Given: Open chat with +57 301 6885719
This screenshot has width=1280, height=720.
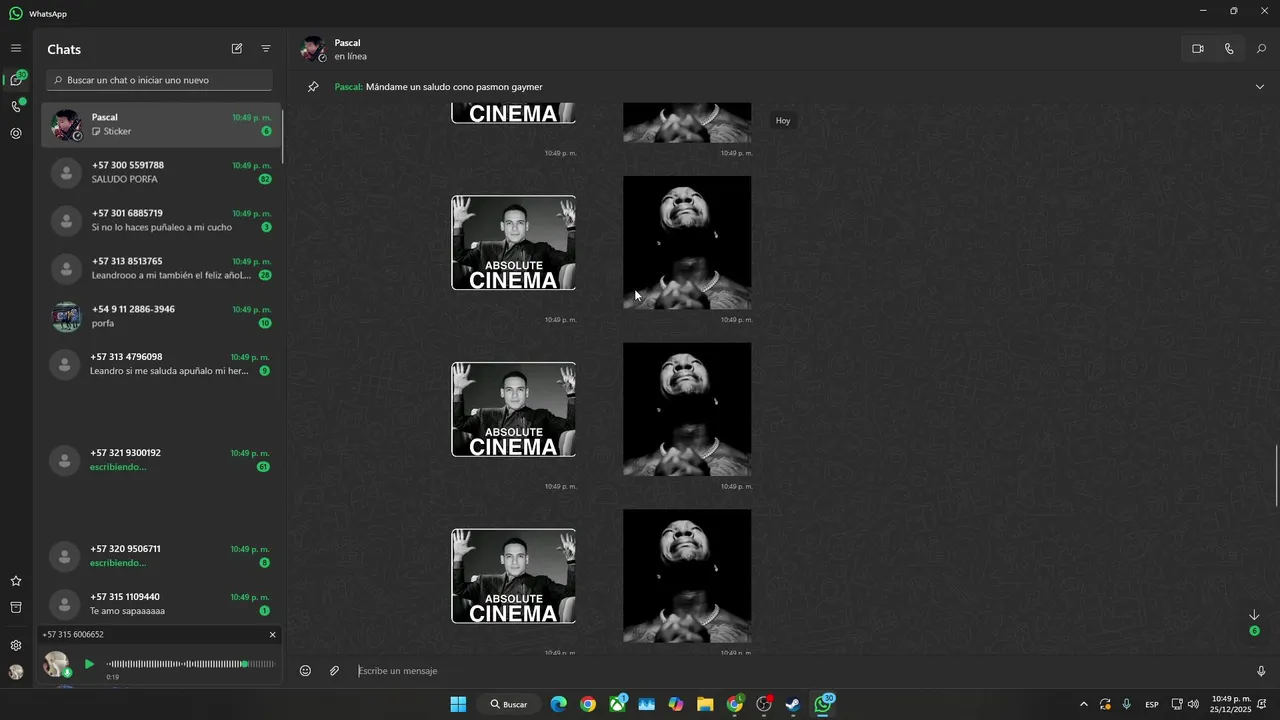Looking at the screenshot, I should tap(161, 220).
